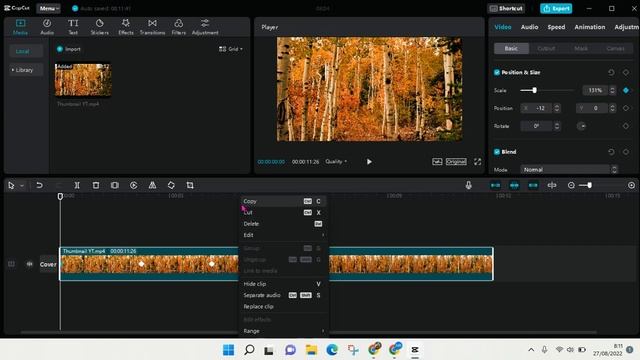The image size is (640, 360).
Task: Open the Adjustment tab in top toolbar
Action: [205, 27]
